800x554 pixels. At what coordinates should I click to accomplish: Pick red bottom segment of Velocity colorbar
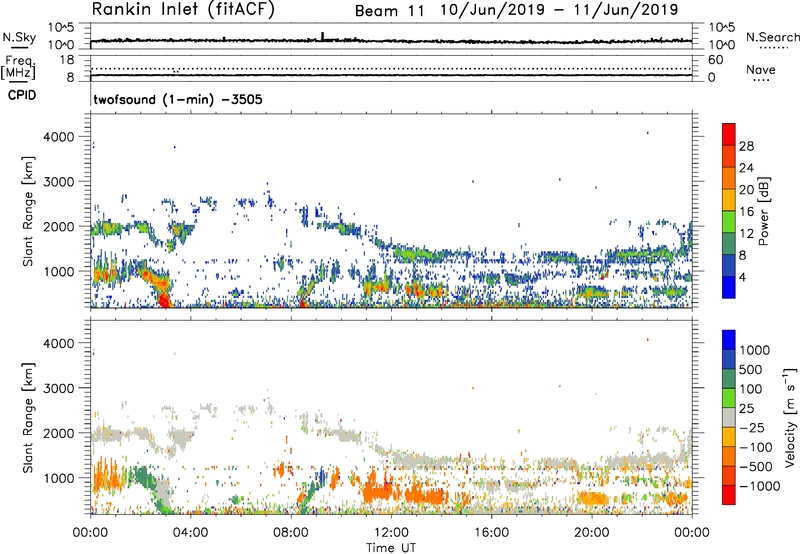coord(729,495)
